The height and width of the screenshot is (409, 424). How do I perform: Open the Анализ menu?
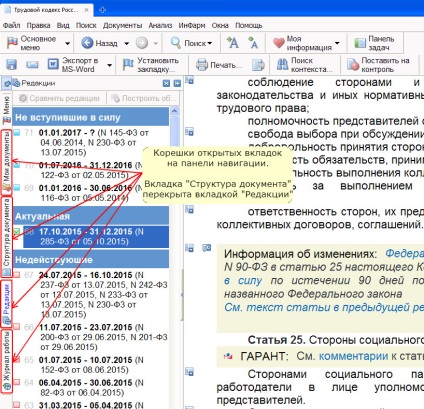tap(160, 25)
